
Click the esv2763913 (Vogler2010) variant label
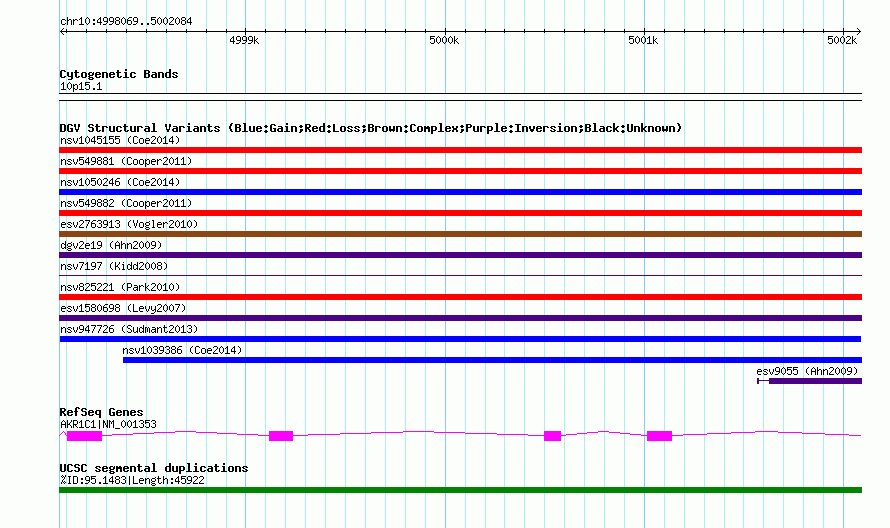129,224
